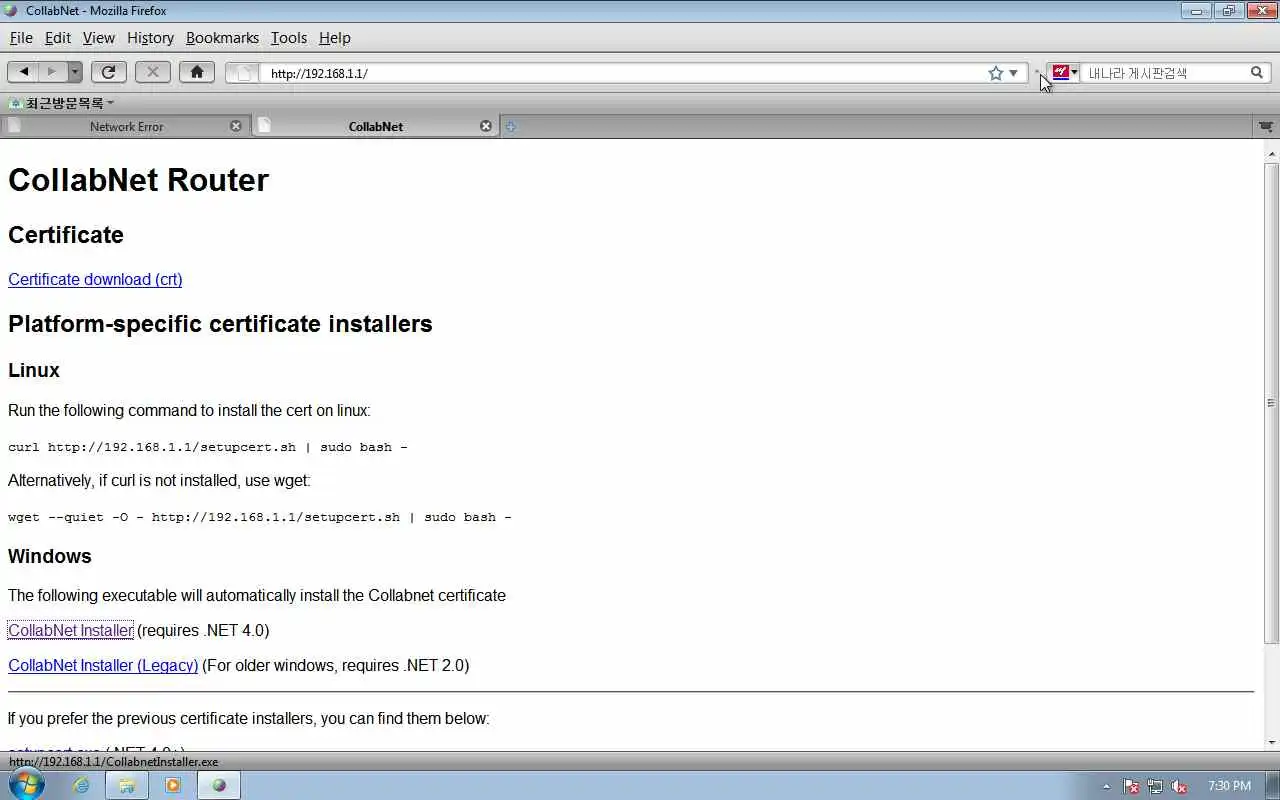1280x800 pixels.
Task: Switch to the Network Error tab
Action: pos(125,126)
